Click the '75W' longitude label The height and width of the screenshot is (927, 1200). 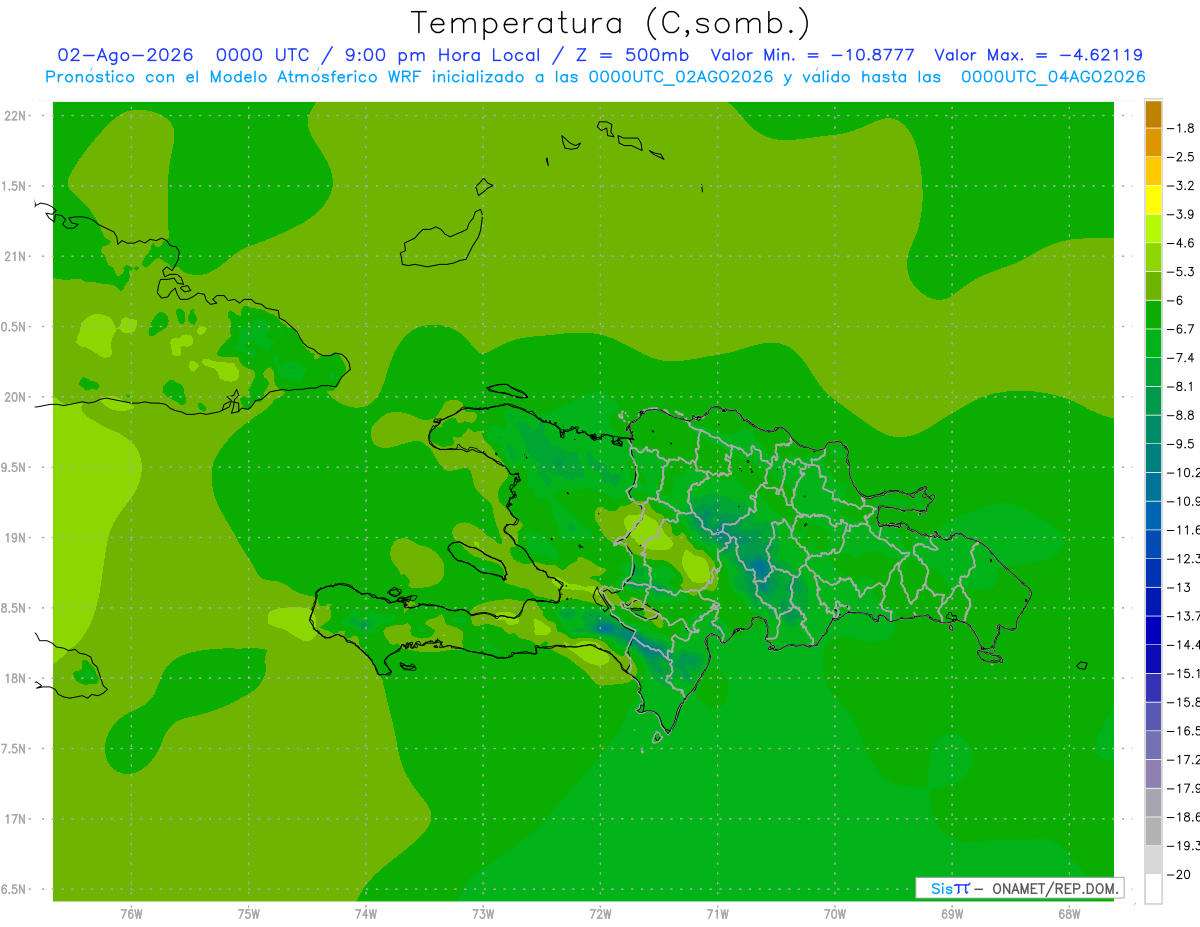[249, 915]
